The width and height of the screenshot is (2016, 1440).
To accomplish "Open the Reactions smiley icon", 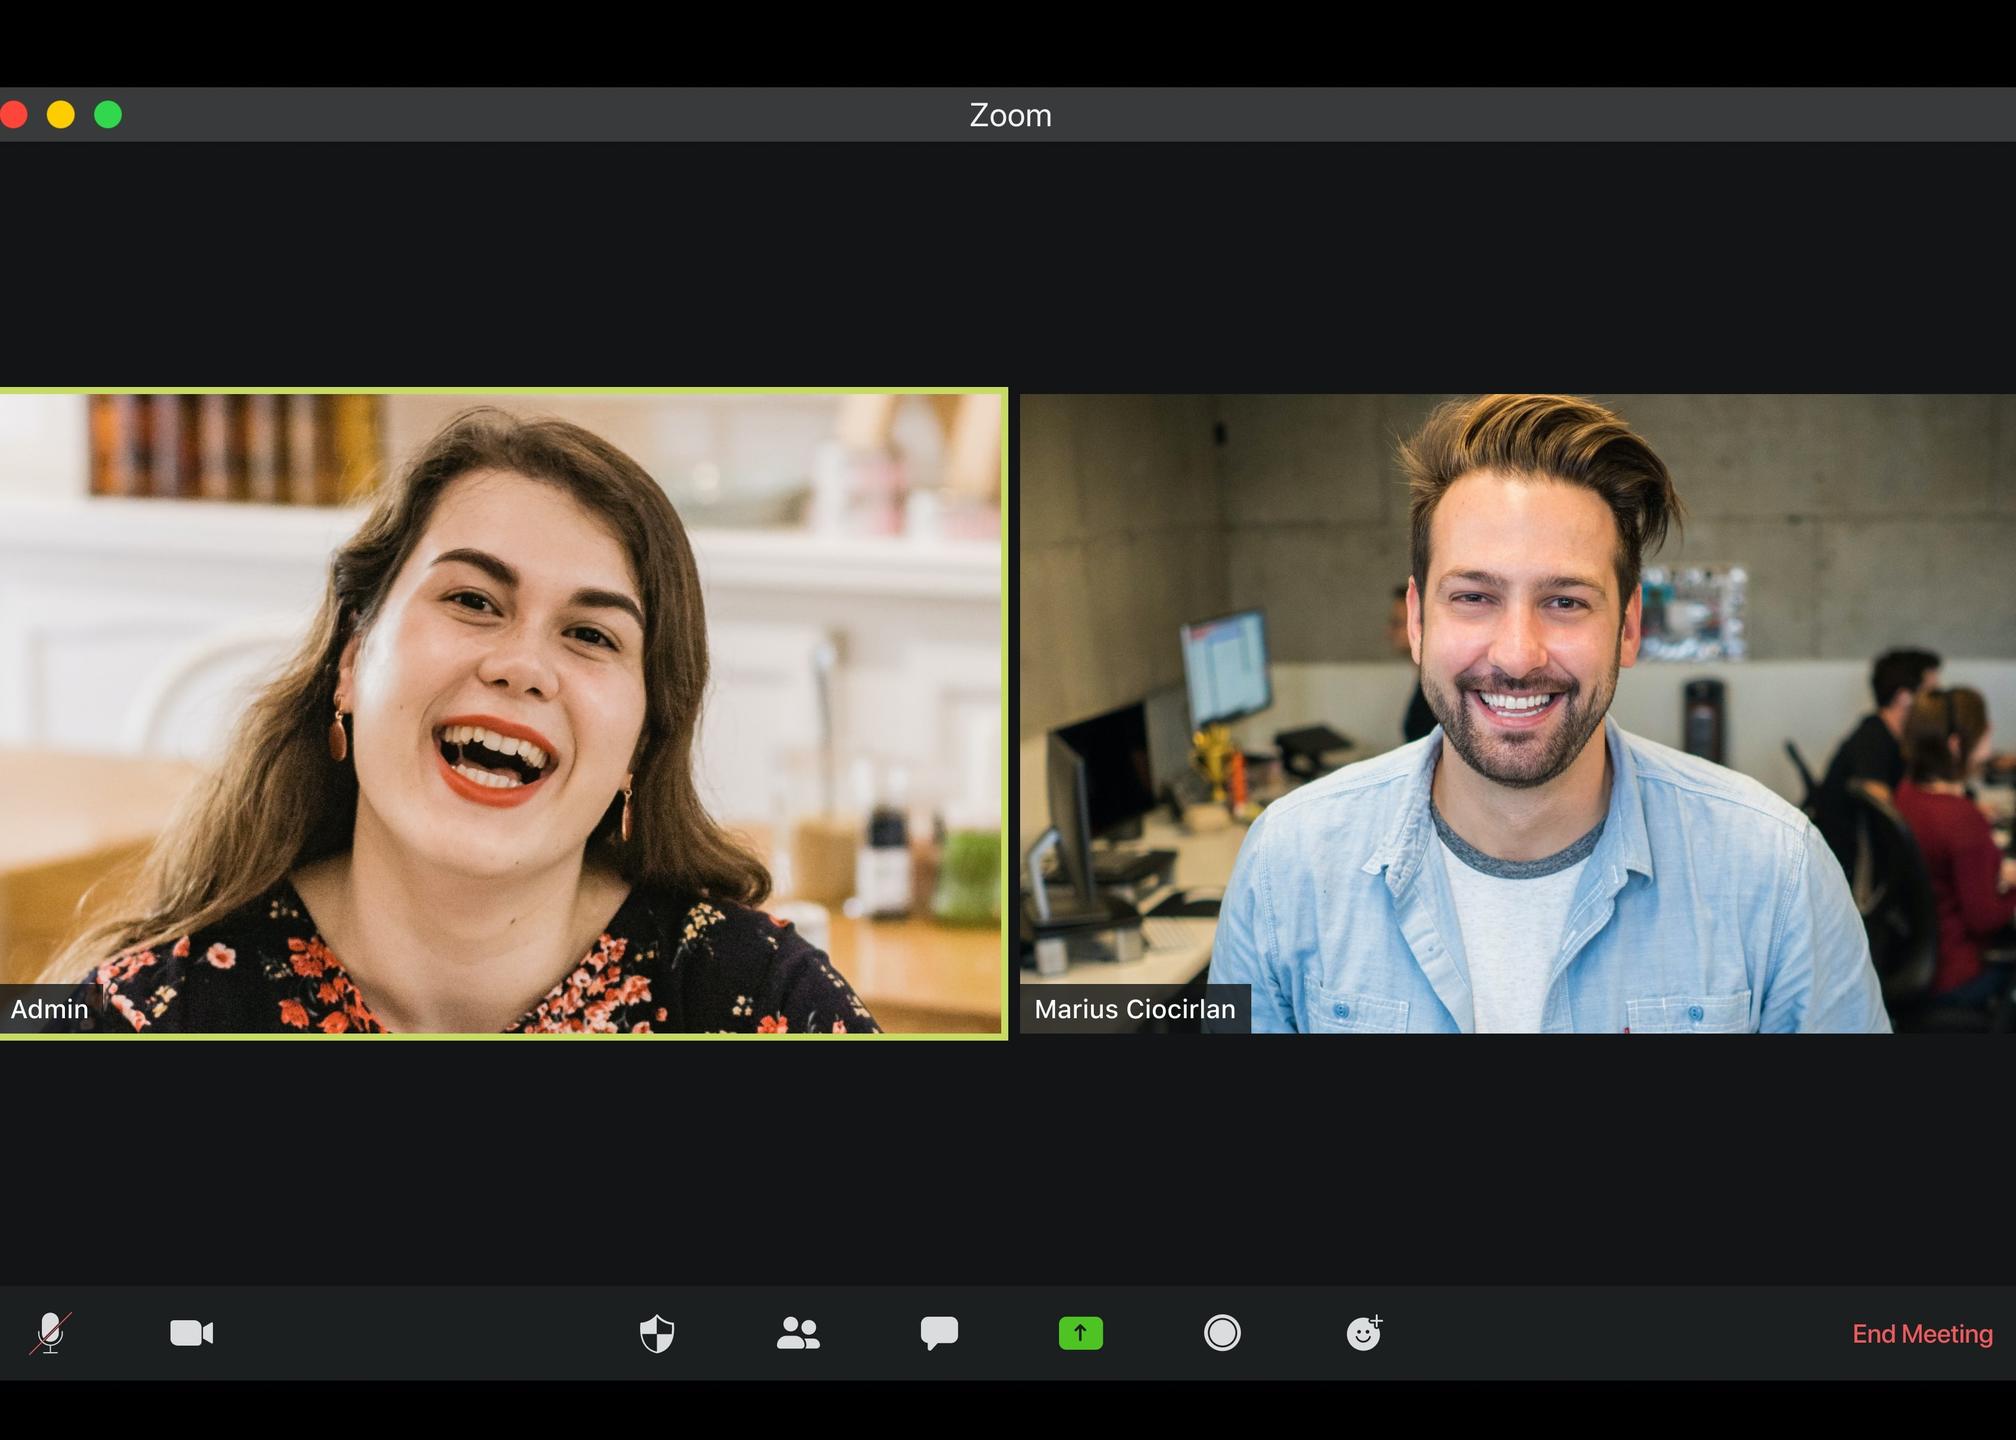I will point(1363,1333).
